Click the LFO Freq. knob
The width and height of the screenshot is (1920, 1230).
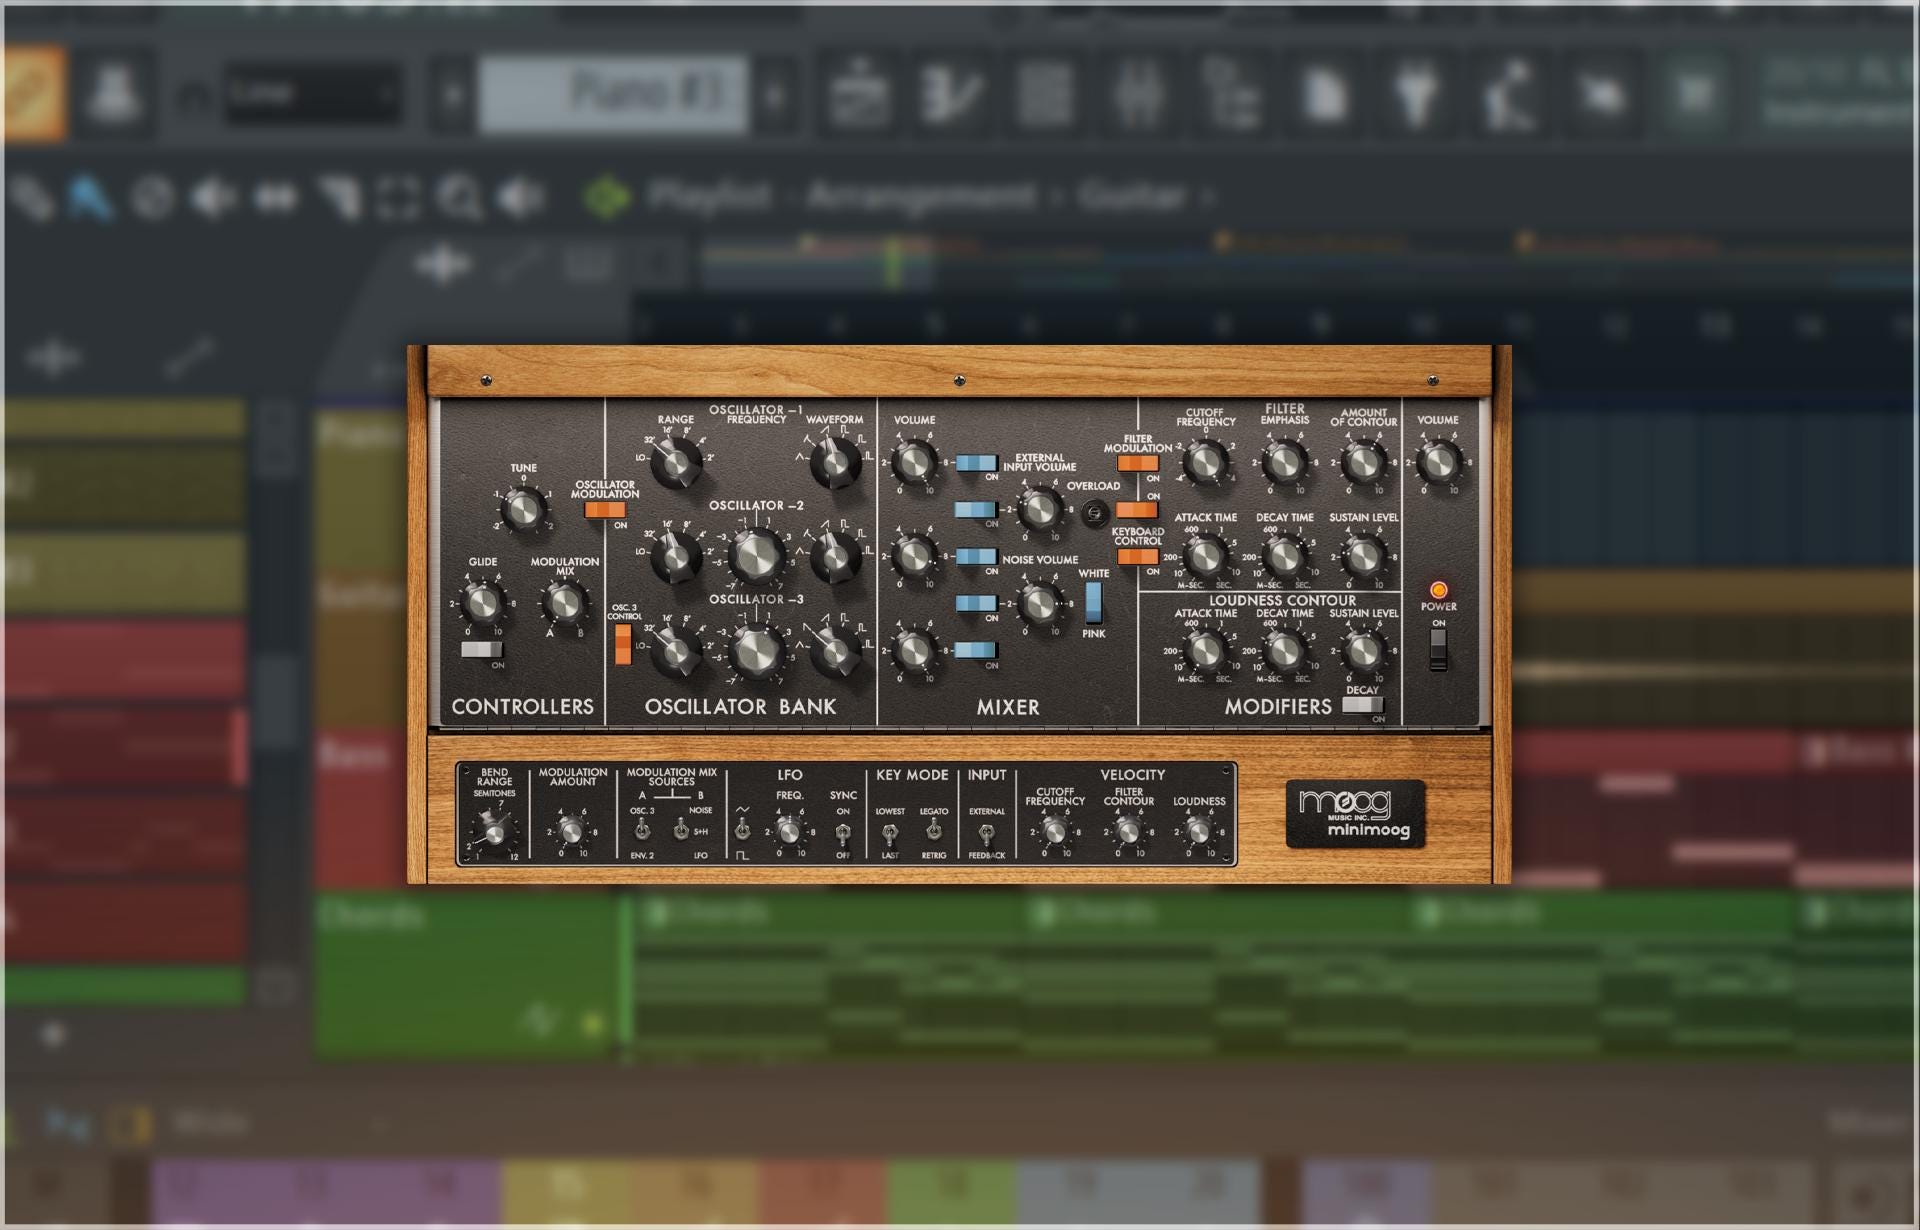point(789,831)
